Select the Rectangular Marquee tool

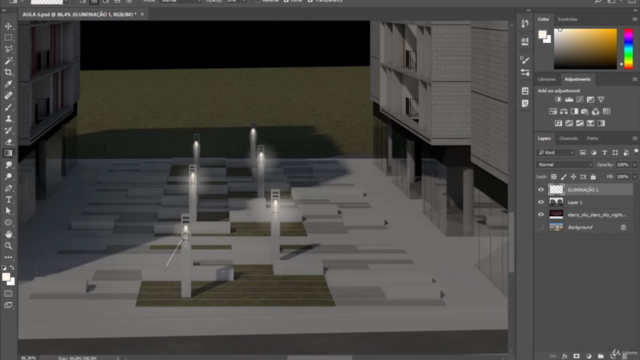[x=8, y=38]
